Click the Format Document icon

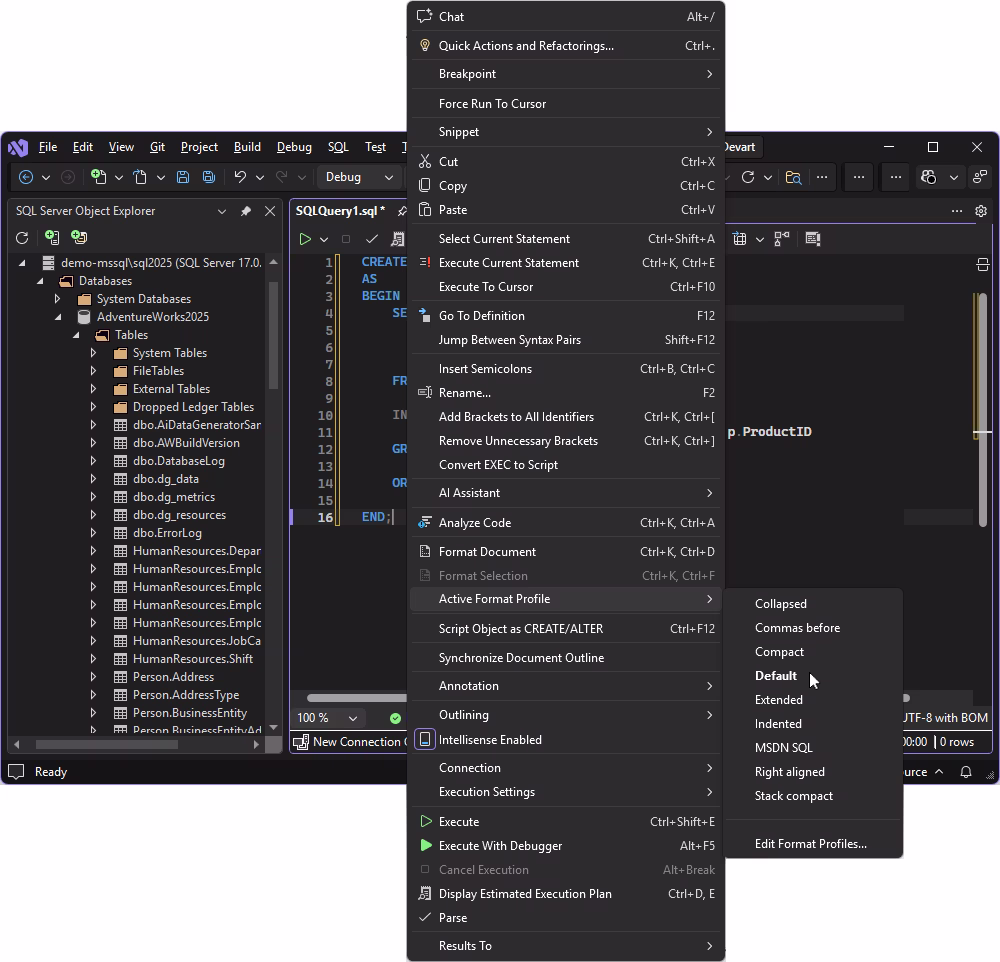click(424, 551)
